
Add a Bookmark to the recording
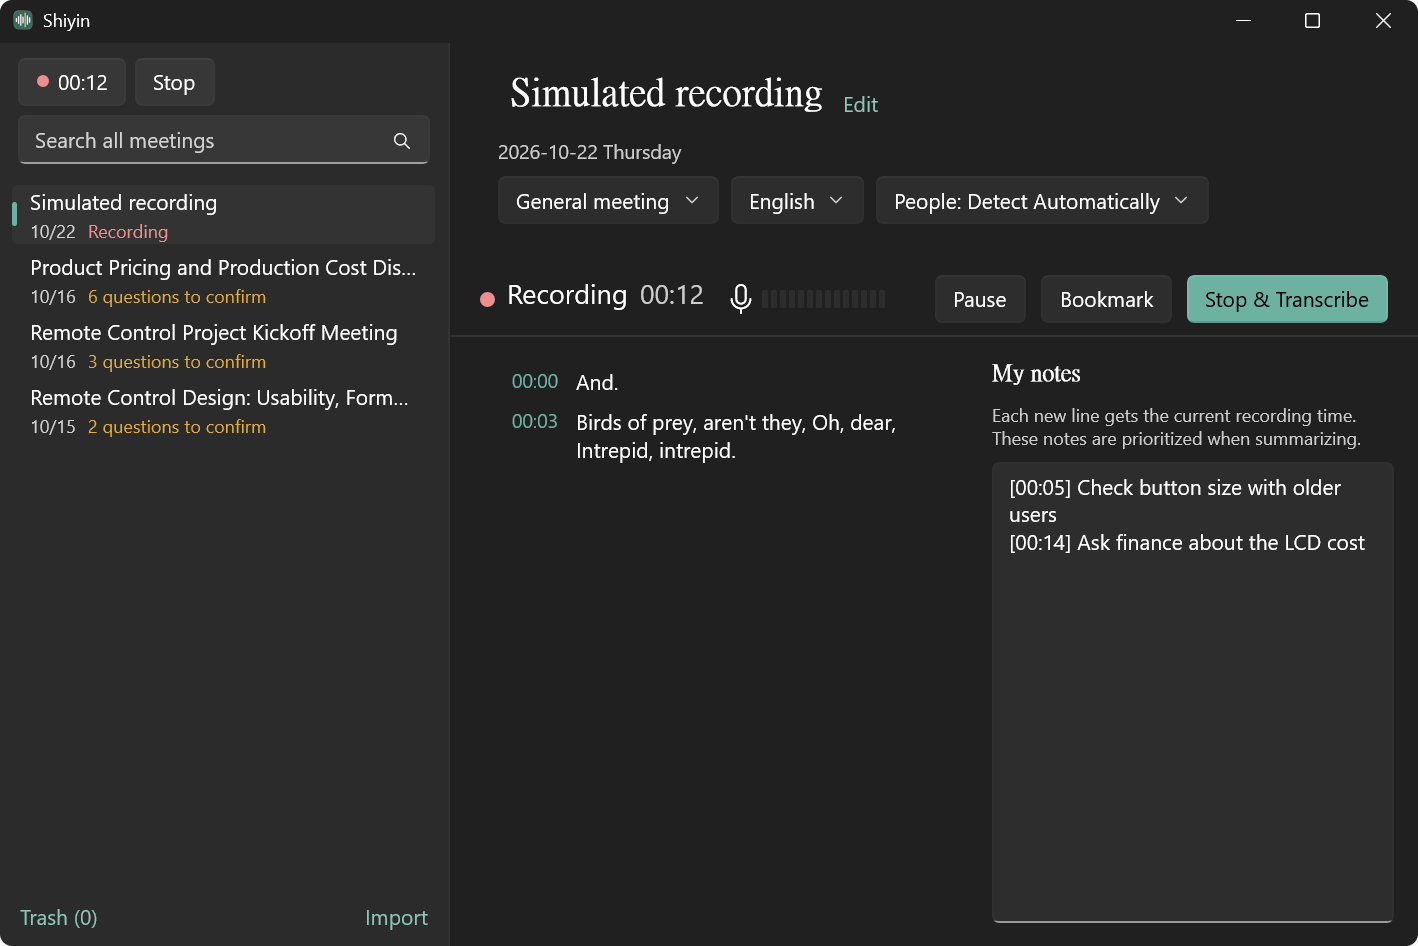point(1106,299)
